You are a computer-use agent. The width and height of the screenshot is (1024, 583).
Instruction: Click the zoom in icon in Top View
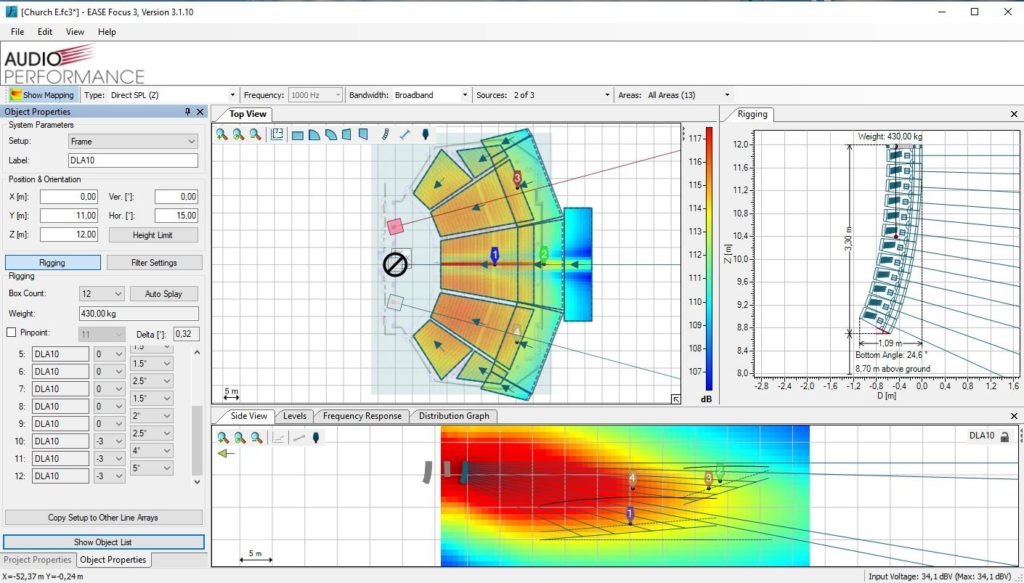point(222,134)
